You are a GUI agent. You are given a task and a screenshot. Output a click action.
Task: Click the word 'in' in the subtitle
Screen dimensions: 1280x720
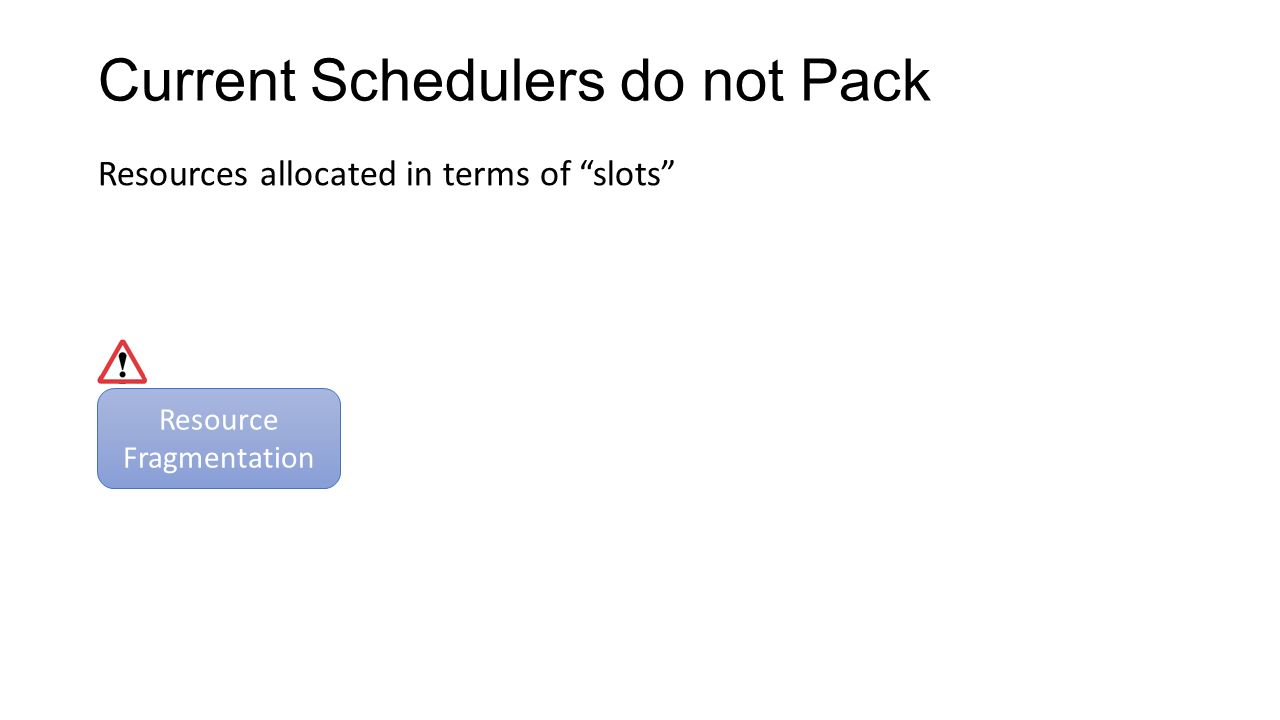[418, 174]
